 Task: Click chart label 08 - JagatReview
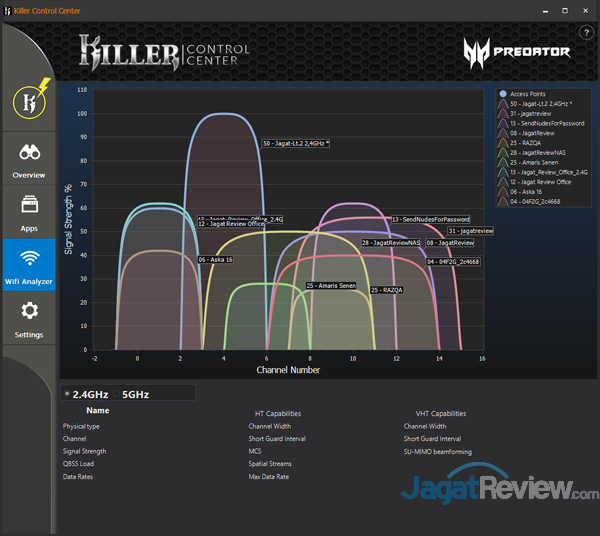point(450,243)
